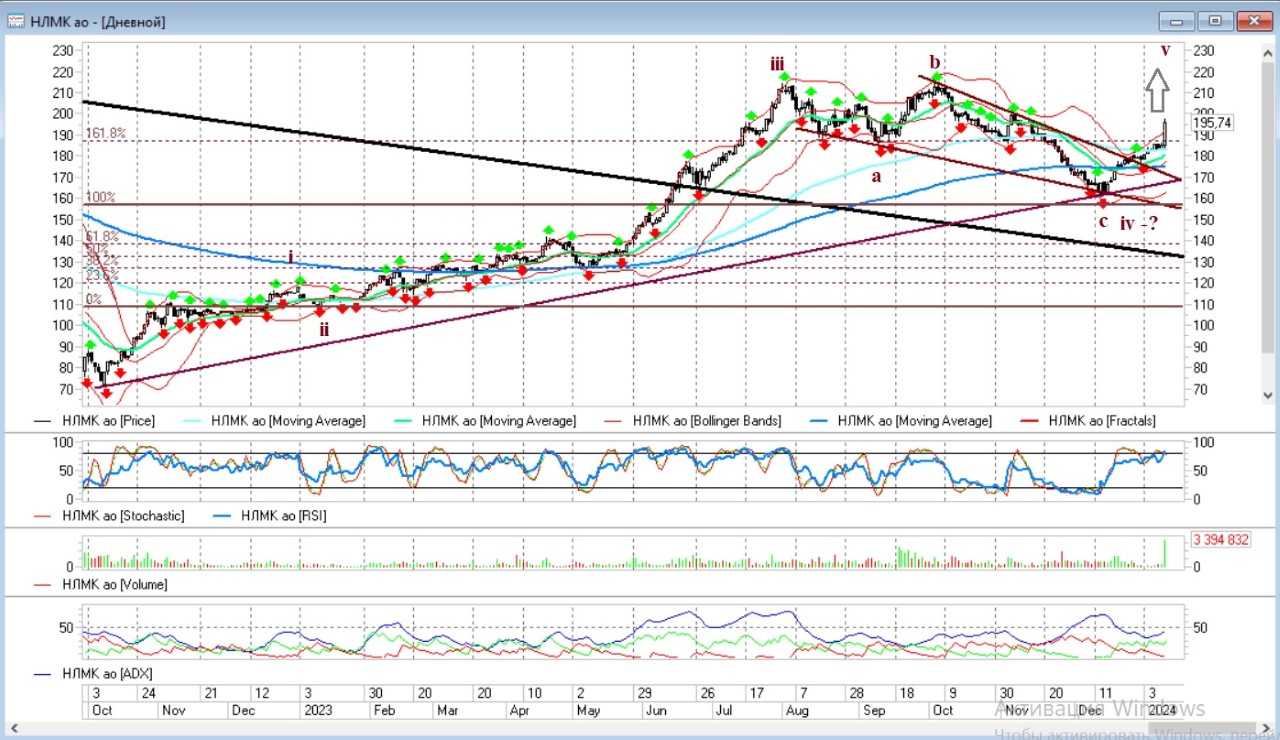This screenshot has width=1280, height=740.
Task: Click the chart window icon in title bar
Action: click(15, 21)
